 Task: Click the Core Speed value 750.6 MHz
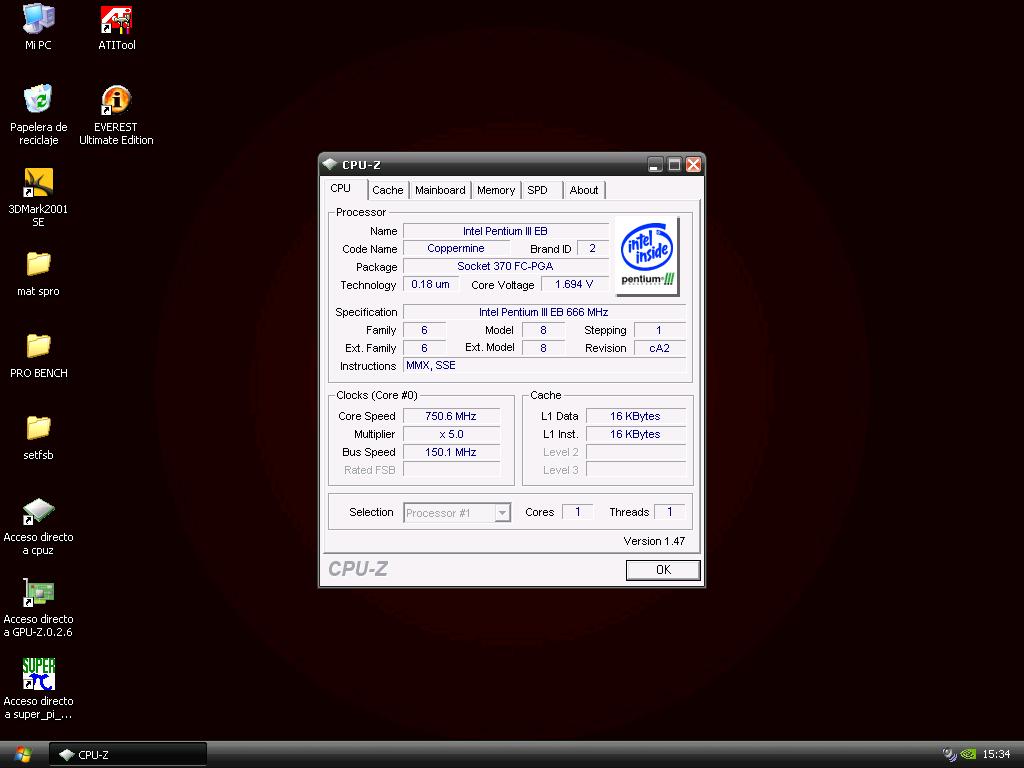(451, 416)
